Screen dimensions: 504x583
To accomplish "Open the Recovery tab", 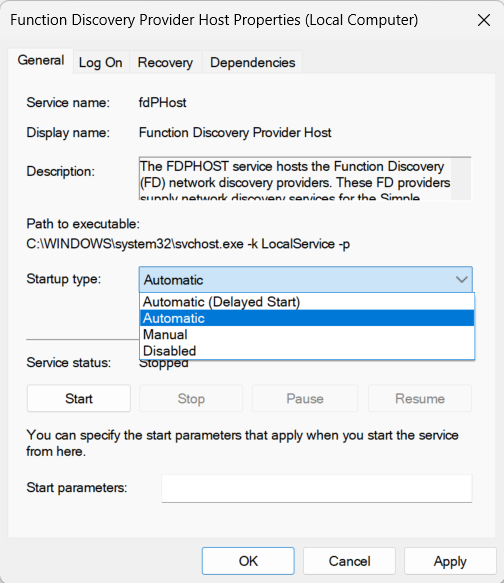I will pos(165,62).
